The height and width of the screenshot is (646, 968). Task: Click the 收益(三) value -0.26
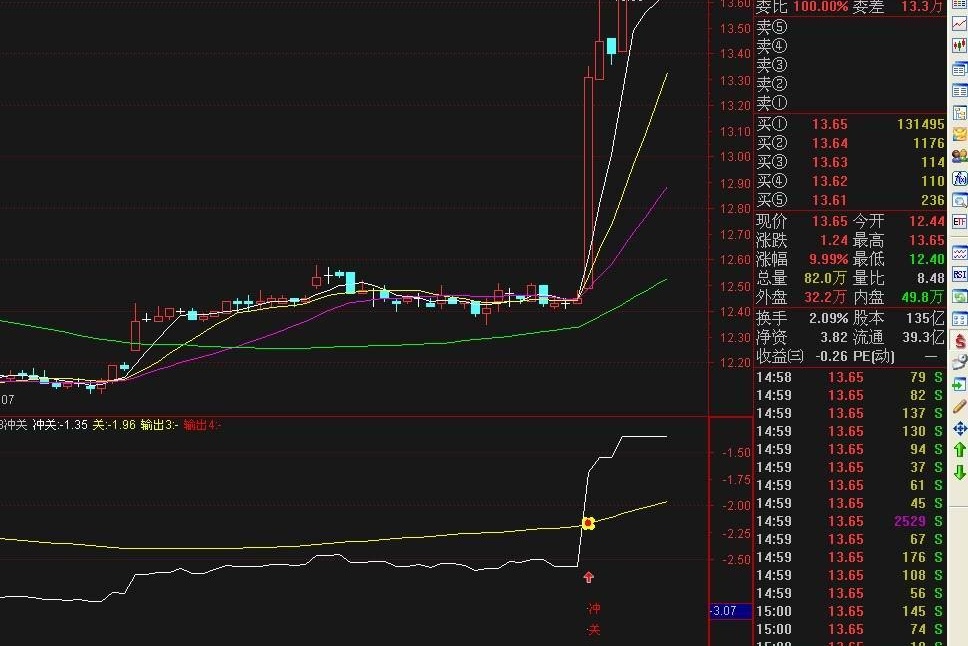pos(832,356)
